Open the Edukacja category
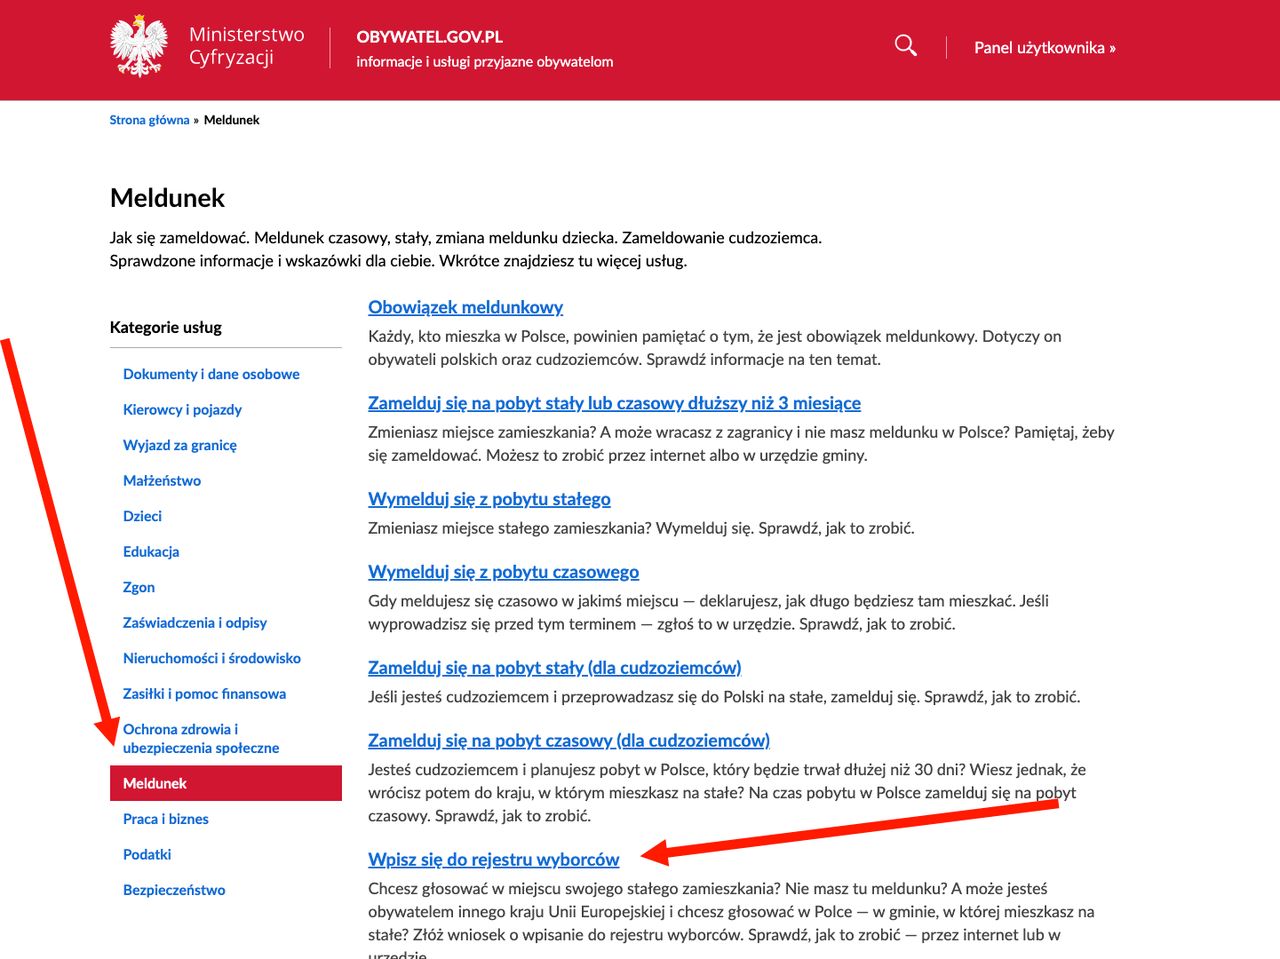Viewport: 1280px width, 959px height. (x=151, y=552)
